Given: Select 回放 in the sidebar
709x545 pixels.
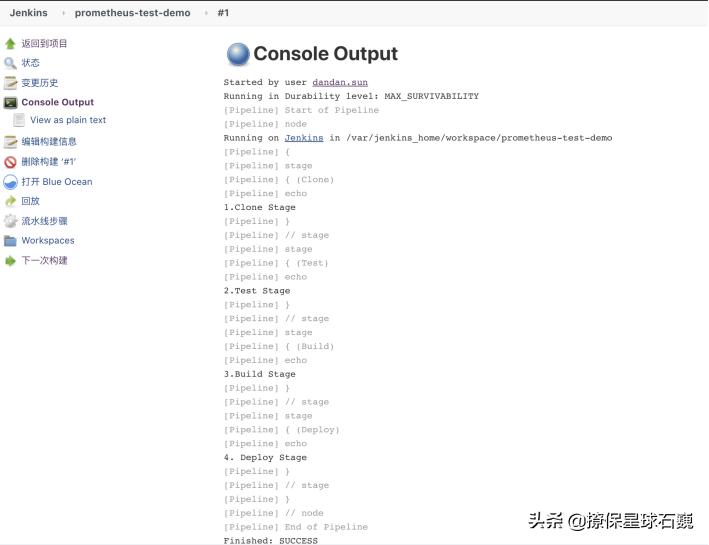Looking at the screenshot, I should (30, 201).
